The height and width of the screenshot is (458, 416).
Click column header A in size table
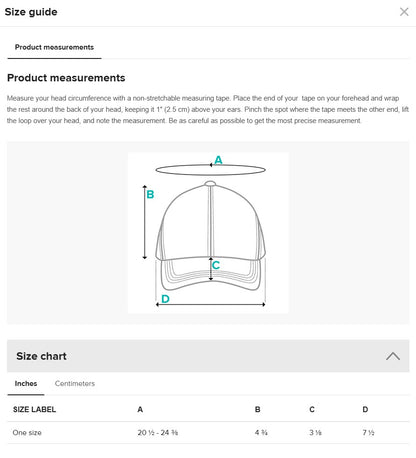point(140,409)
